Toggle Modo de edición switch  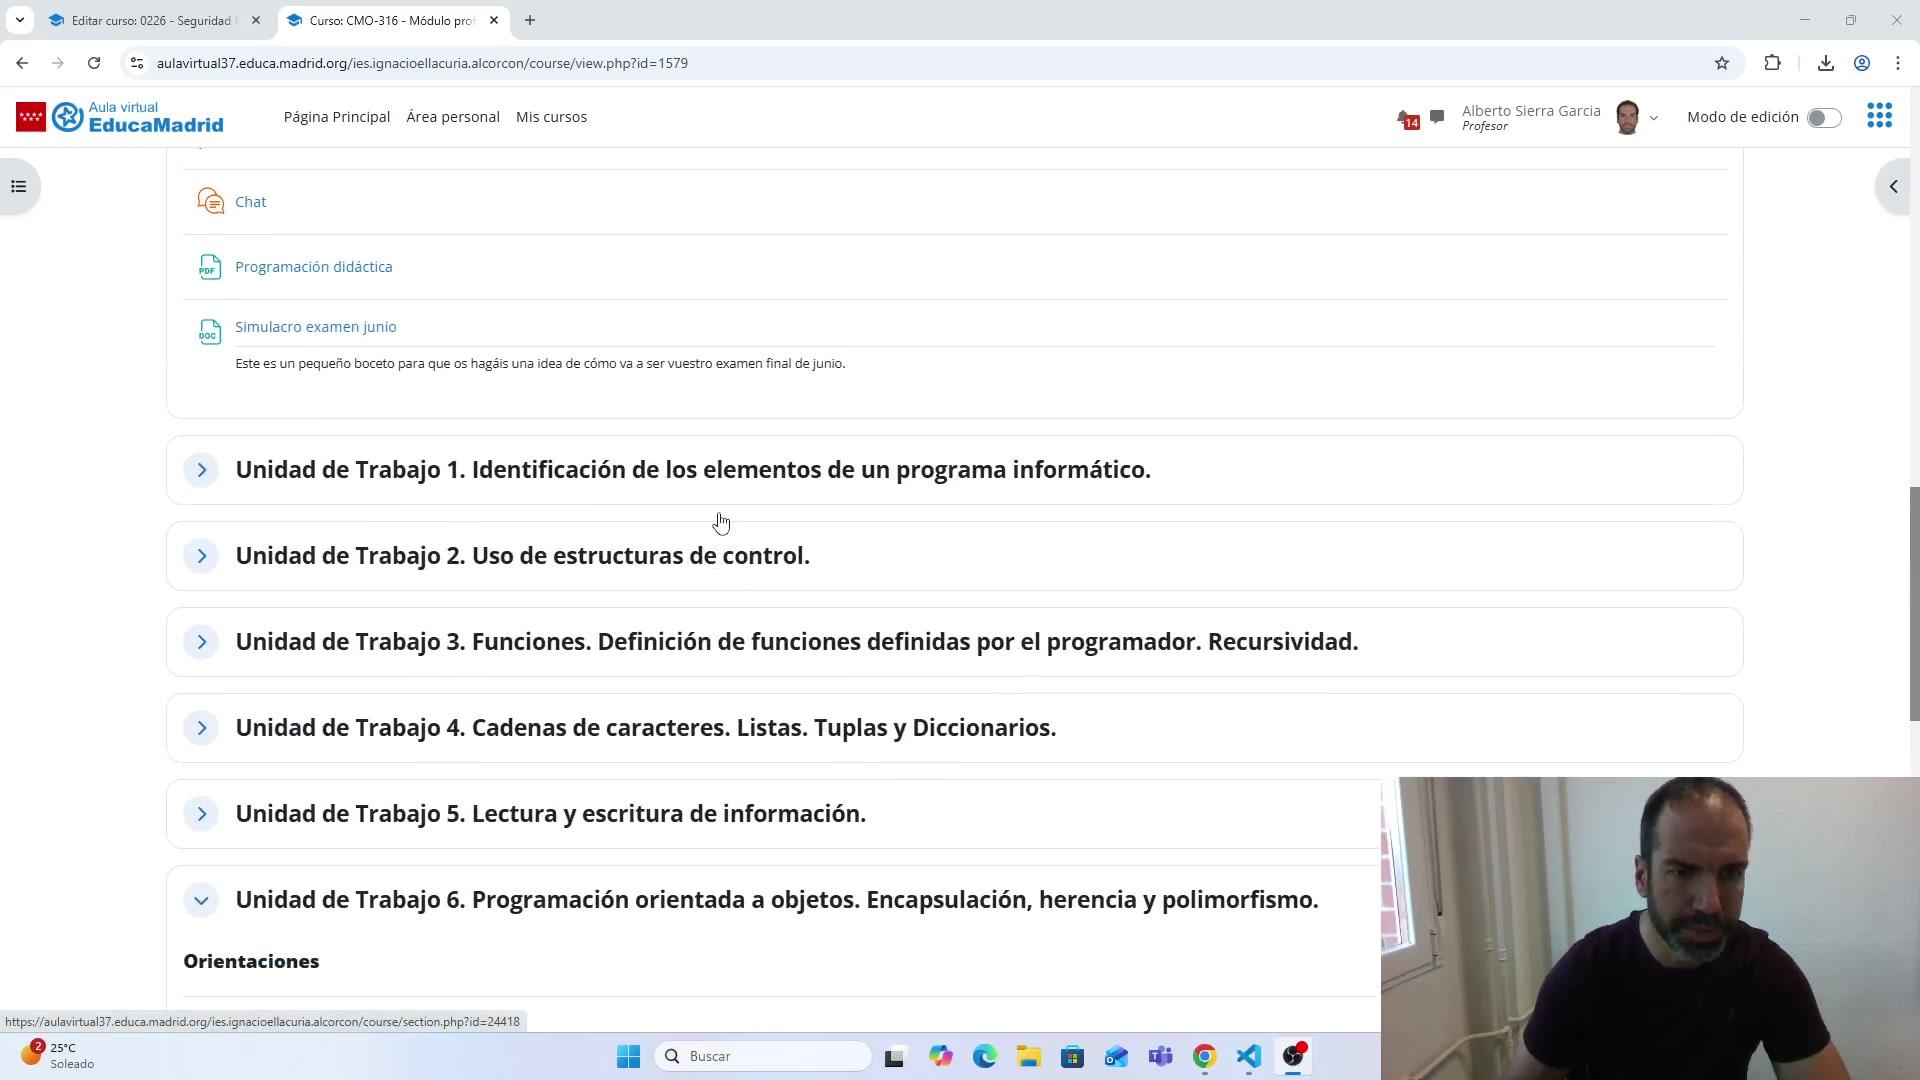coord(1823,118)
